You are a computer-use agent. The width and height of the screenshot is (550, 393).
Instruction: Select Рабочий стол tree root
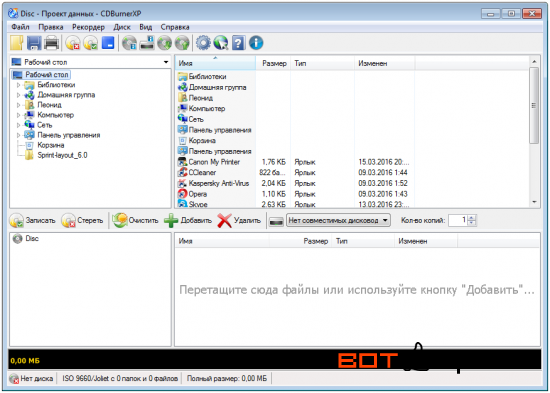(x=47, y=75)
